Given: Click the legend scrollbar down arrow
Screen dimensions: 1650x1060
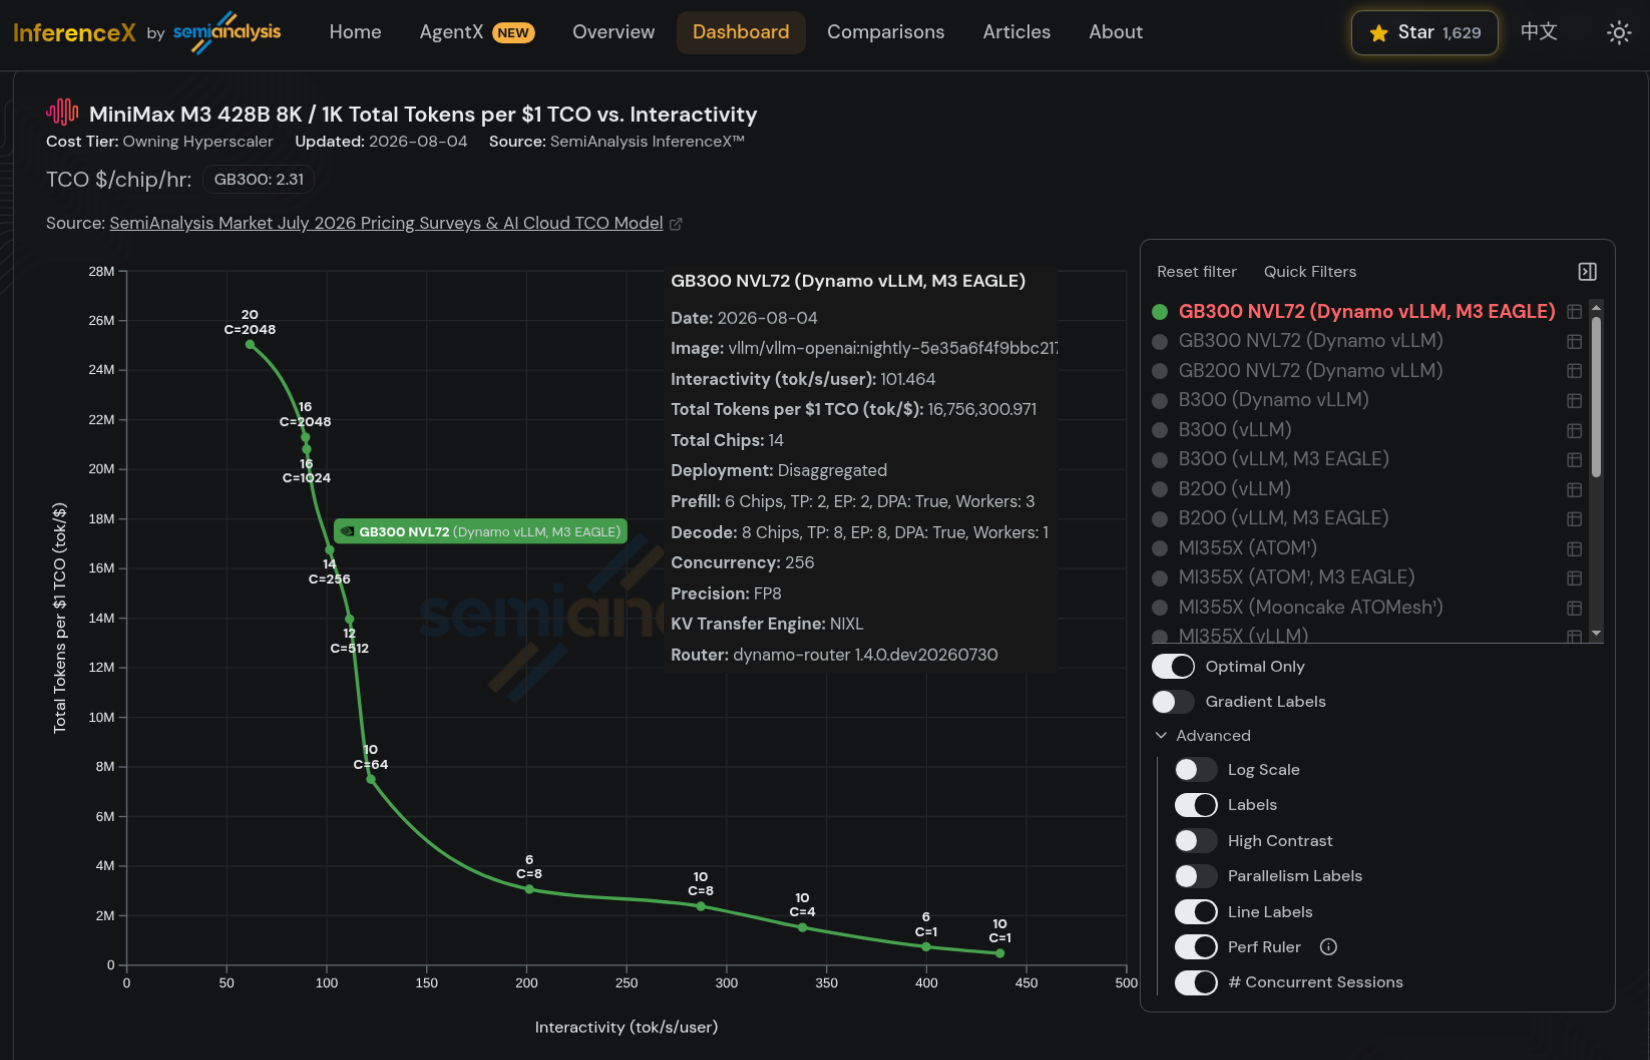Looking at the screenshot, I should pos(1596,634).
